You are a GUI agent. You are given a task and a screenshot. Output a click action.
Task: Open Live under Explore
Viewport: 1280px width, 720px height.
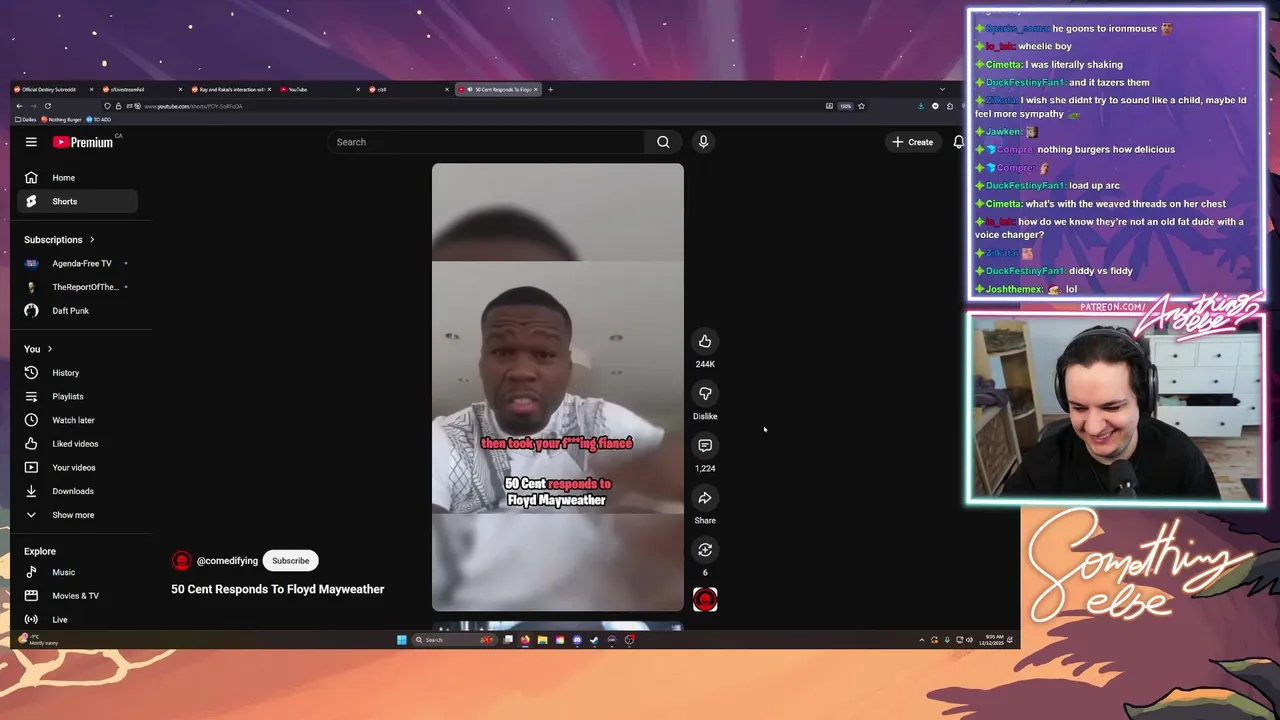point(77,619)
